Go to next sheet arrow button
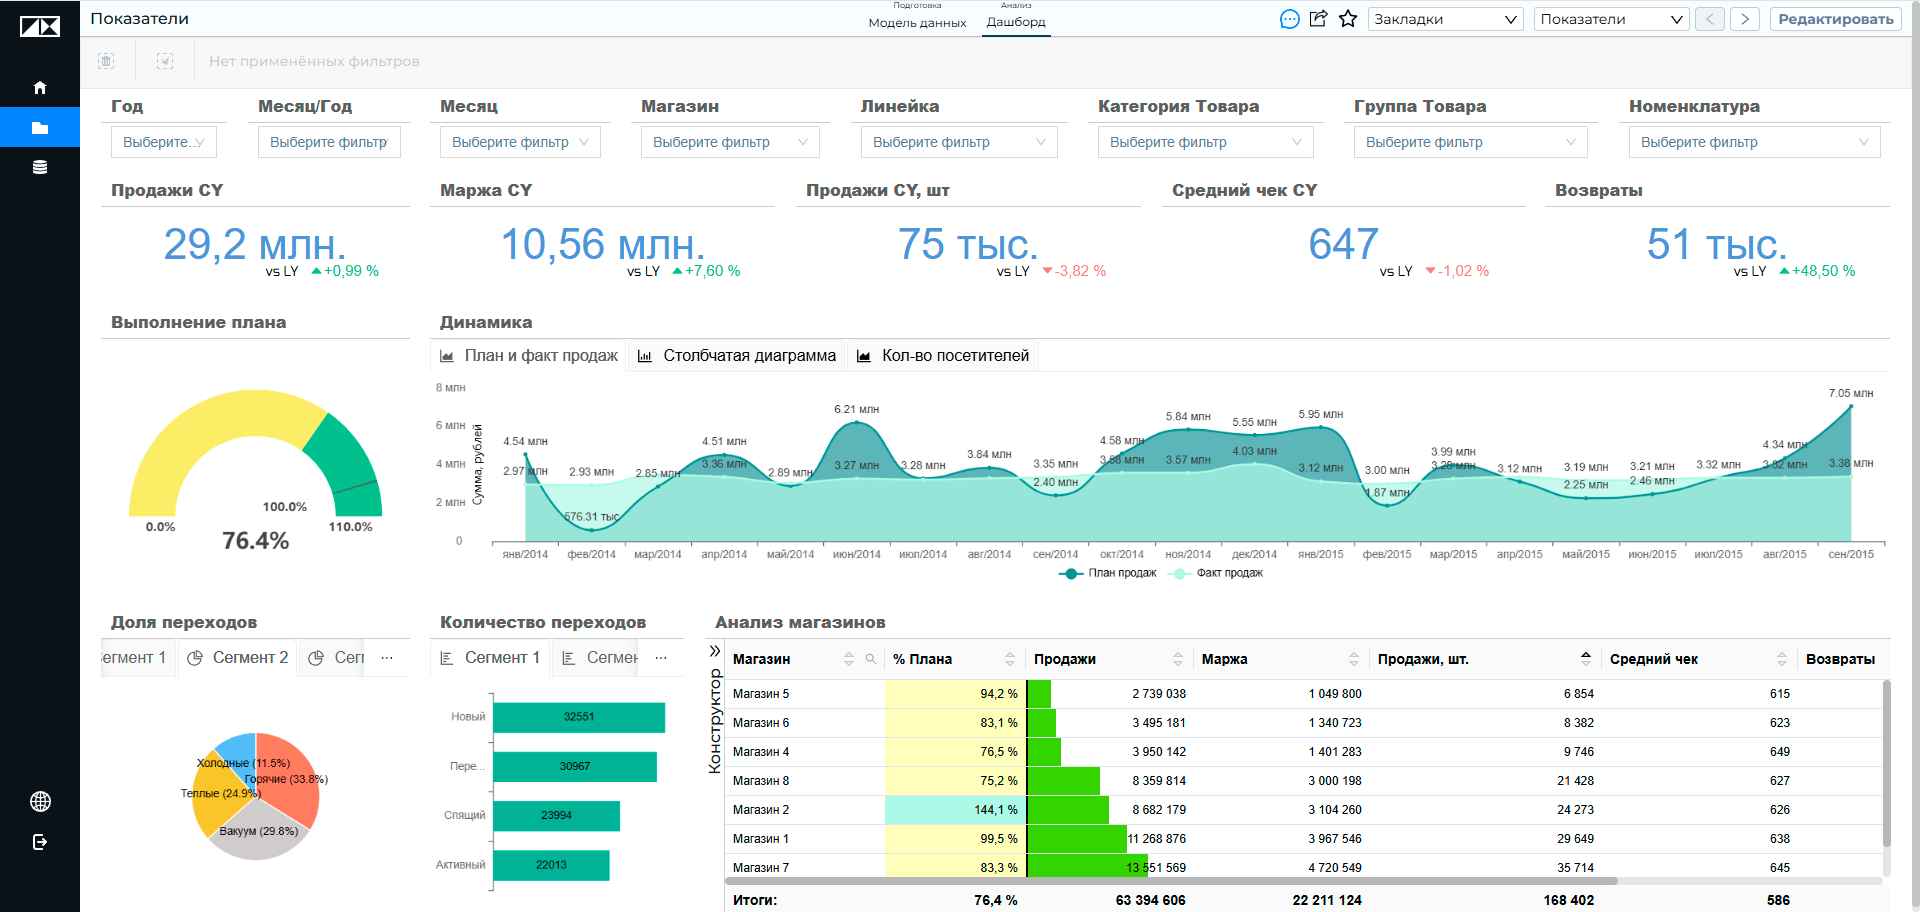The width and height of the screenshot is (1920, 912). pos(1745,19)
